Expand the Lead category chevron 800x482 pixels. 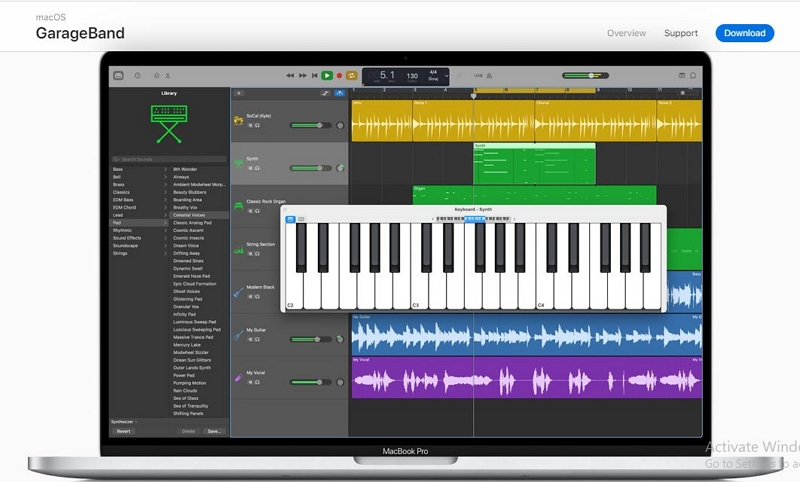[x=165, y=215]
